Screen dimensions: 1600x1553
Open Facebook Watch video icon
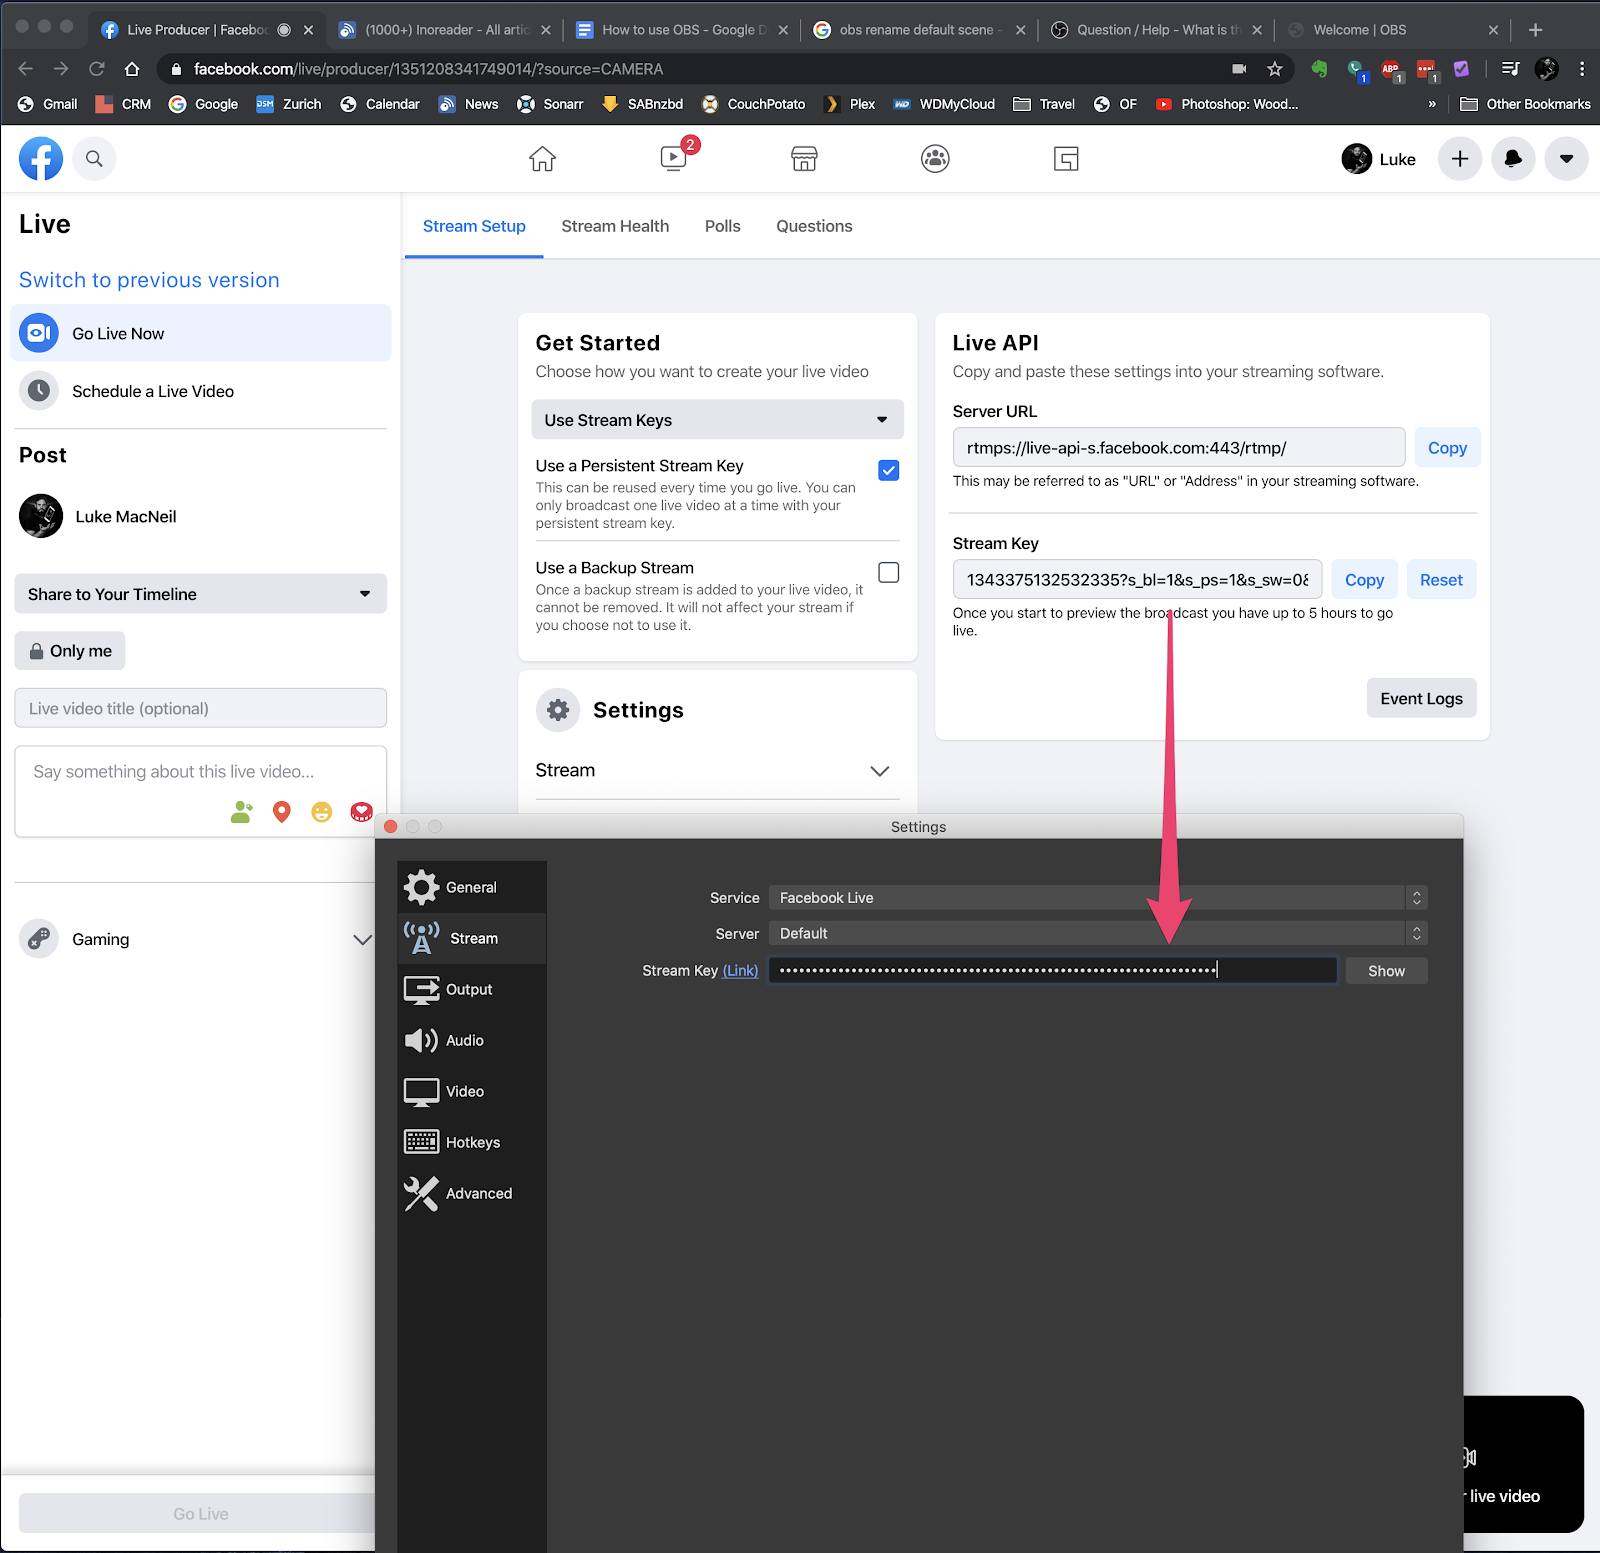coord(674,159)
